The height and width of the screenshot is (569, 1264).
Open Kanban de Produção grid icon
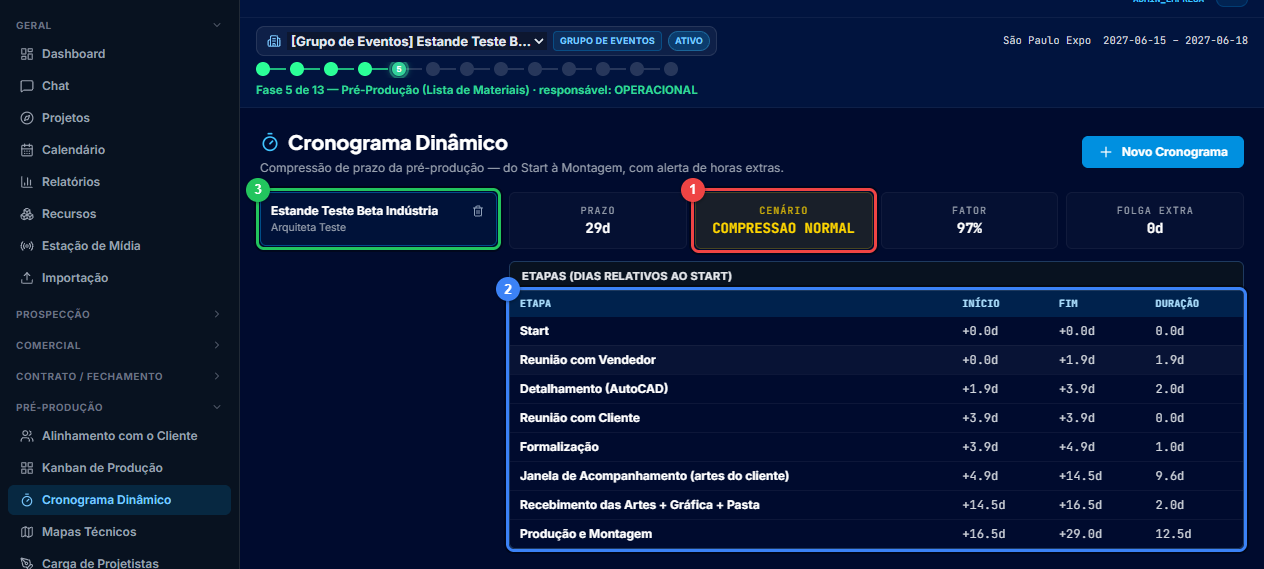[27, 468]
